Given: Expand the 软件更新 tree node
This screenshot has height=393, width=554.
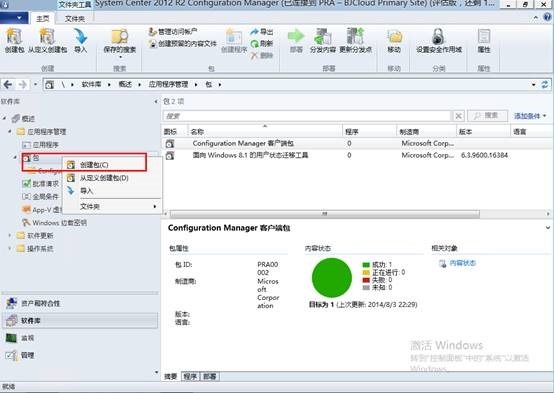Looking at the screenshot, I should point(10,235).
